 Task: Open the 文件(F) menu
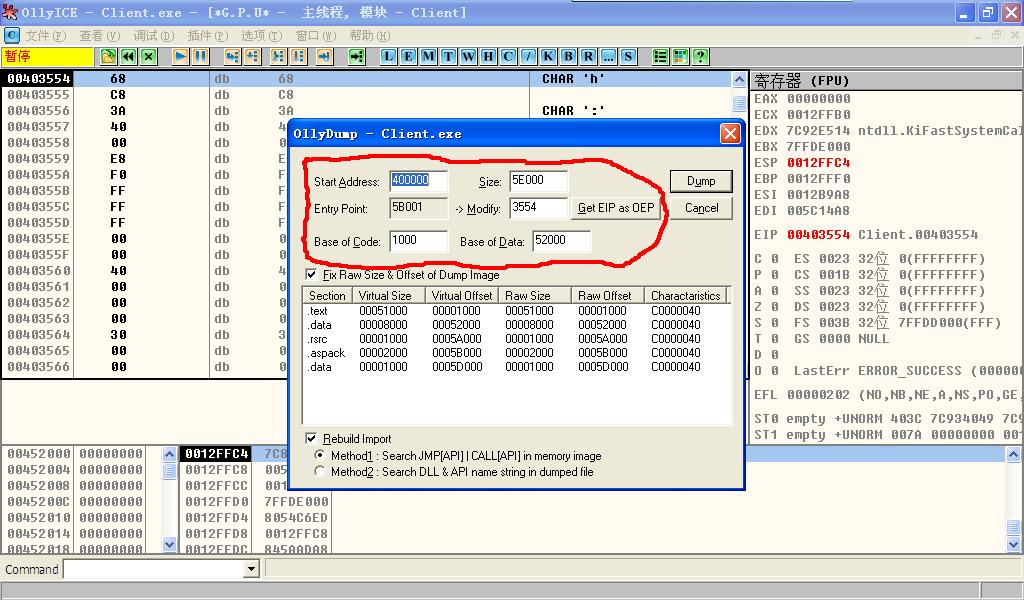point(46,35)
